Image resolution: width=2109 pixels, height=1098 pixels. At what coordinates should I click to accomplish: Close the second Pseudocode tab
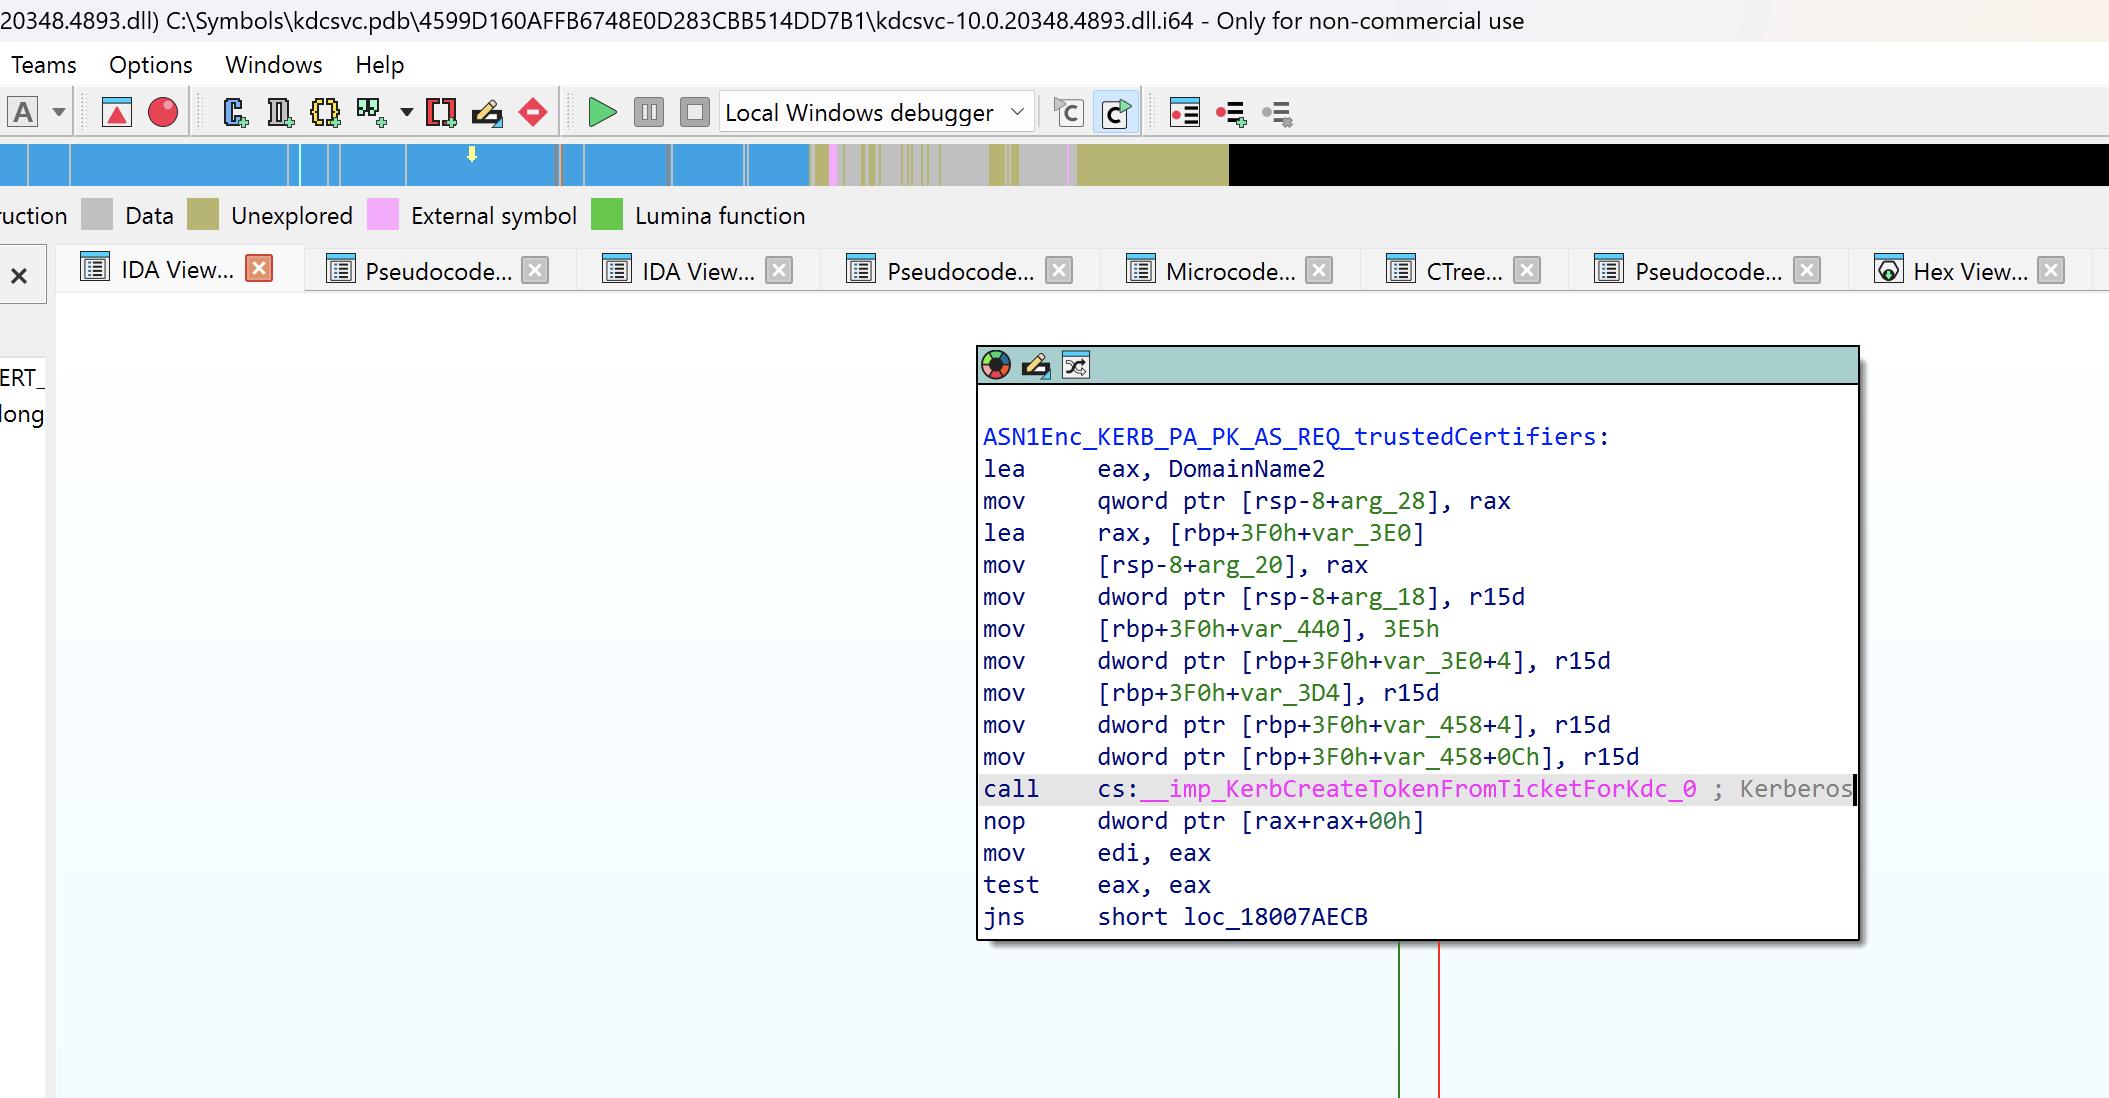point(1060,270)
